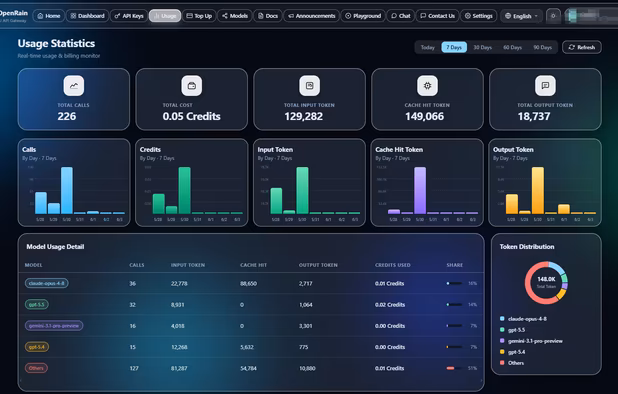Screen dimensions: 618x394
Task: Select the 7 Days time range
Action: [454, 47]
